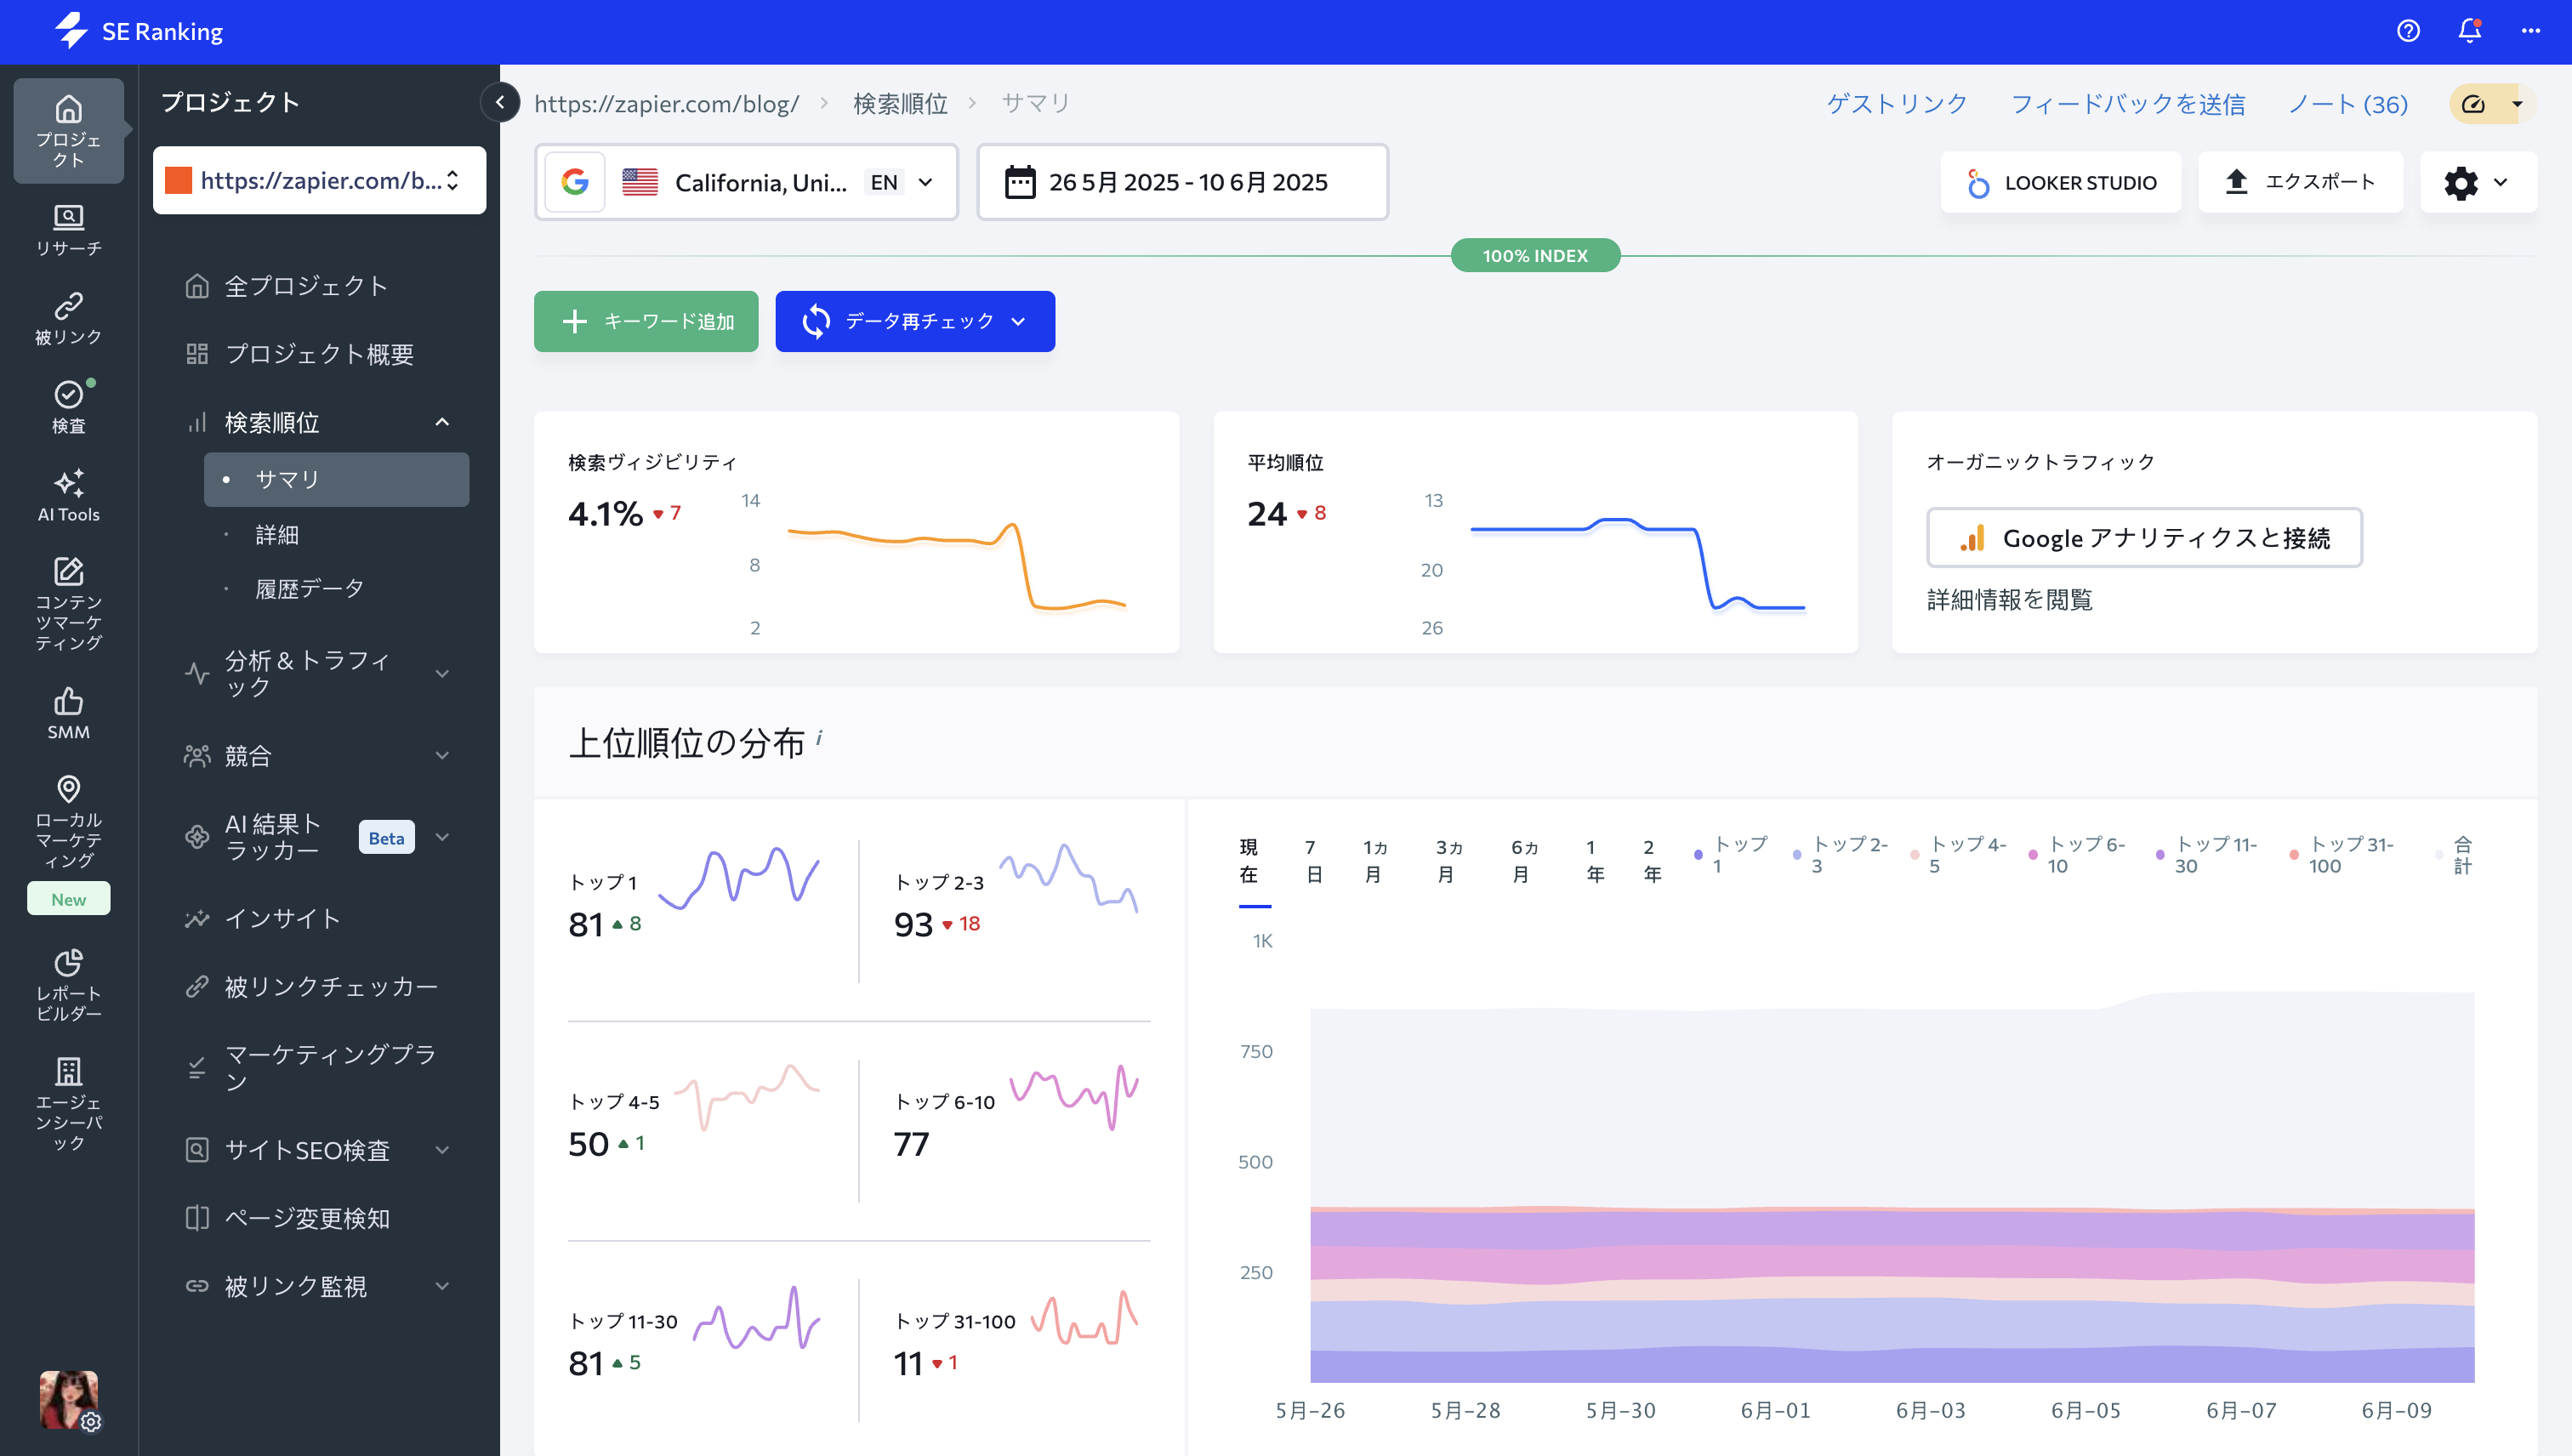Image resolution: width=2572 pixels, height=1456 pixels.
Task: Open the date range picker field
Action: (x=1182, y=182)
